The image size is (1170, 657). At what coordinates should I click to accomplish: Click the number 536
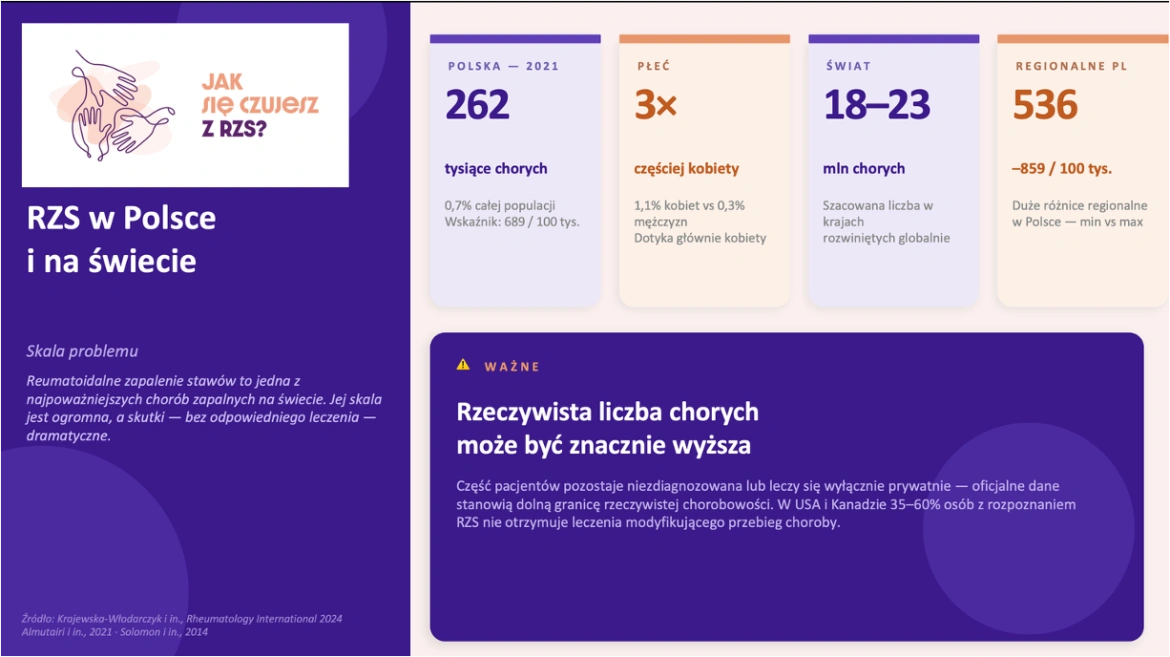[1045, 105]
